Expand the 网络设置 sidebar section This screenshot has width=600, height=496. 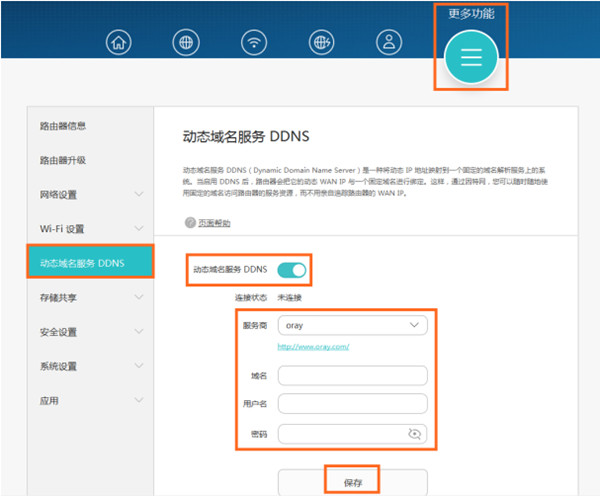90,194
